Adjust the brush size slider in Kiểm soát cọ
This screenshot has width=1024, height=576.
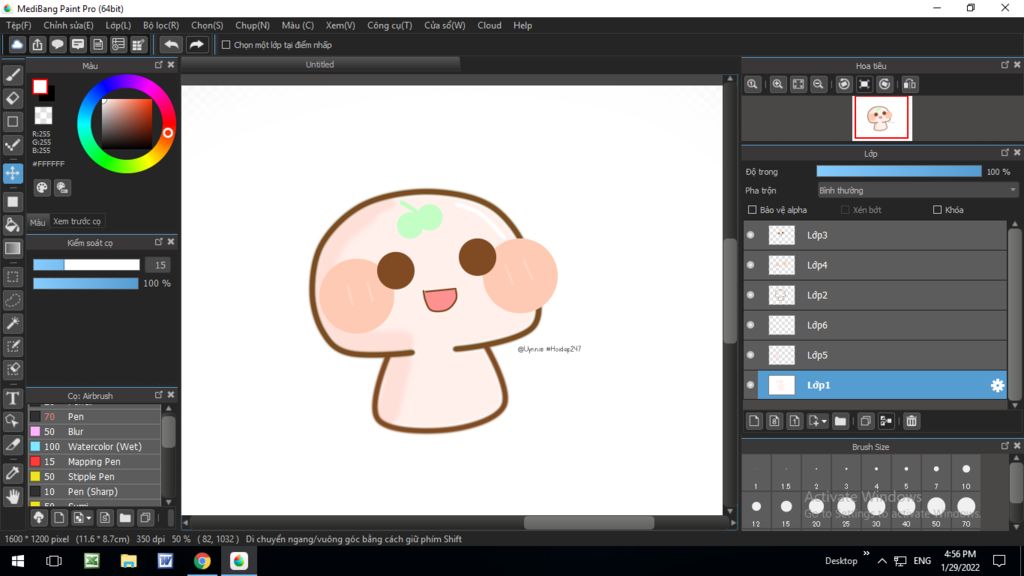(x=86, y=264)
